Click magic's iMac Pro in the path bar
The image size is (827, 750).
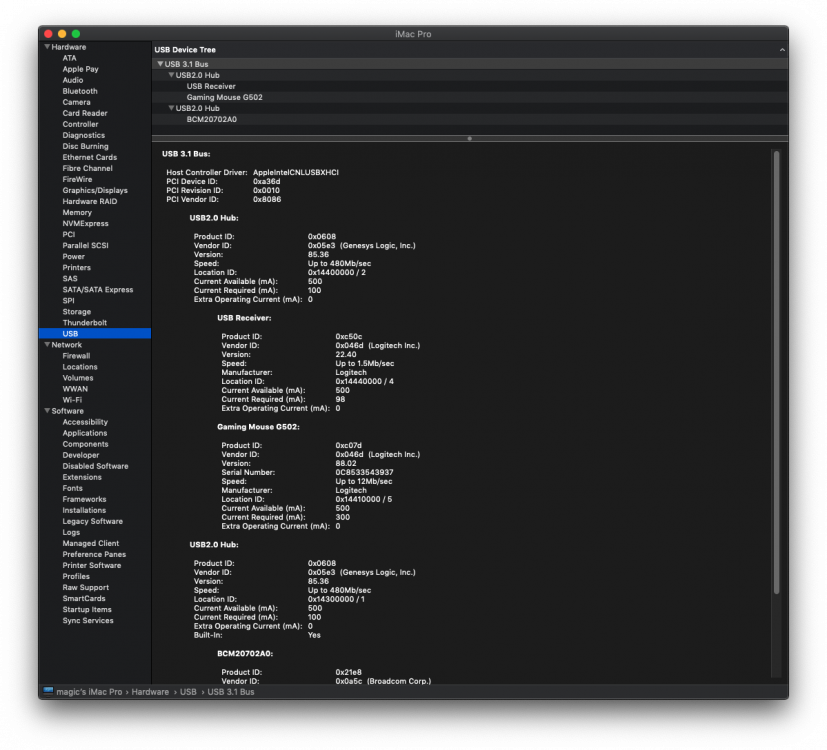click(89, 691)
